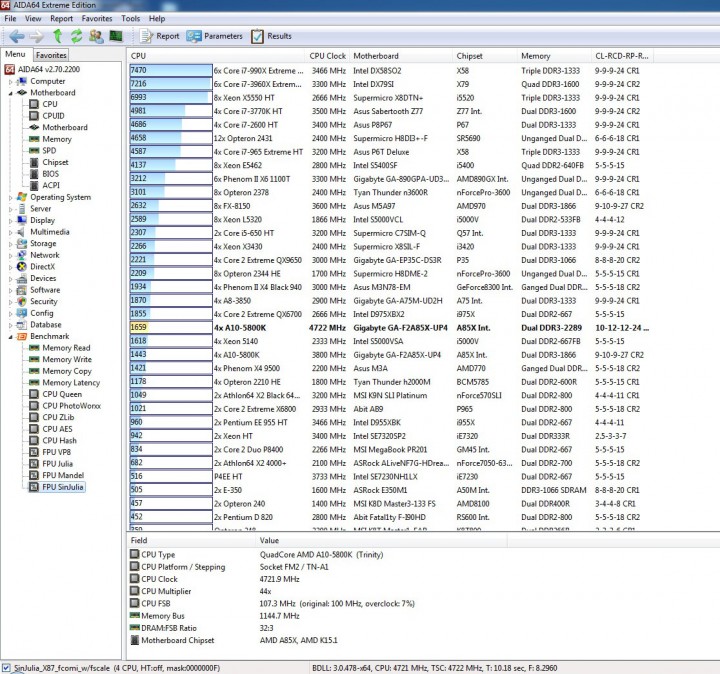Open the Favorites menu
The image size is (720, 674).
click(97, 18)
